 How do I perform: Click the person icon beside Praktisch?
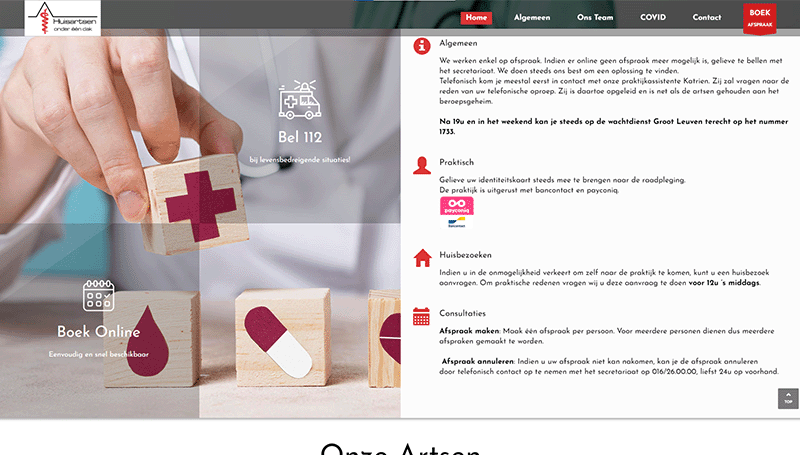(x=422, y=166)
